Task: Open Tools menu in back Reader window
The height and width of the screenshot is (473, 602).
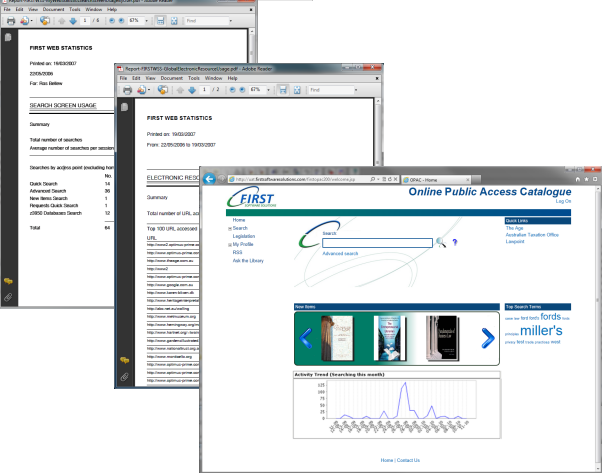Action: (x=75, y=9)
